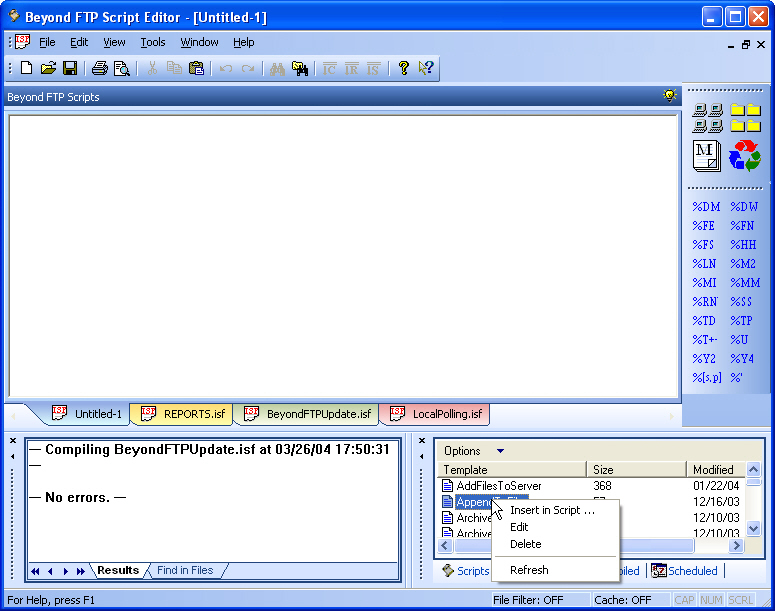
Task: Switch to the BeyondFTPUpdate.isf tab
Action: point(307,414)
